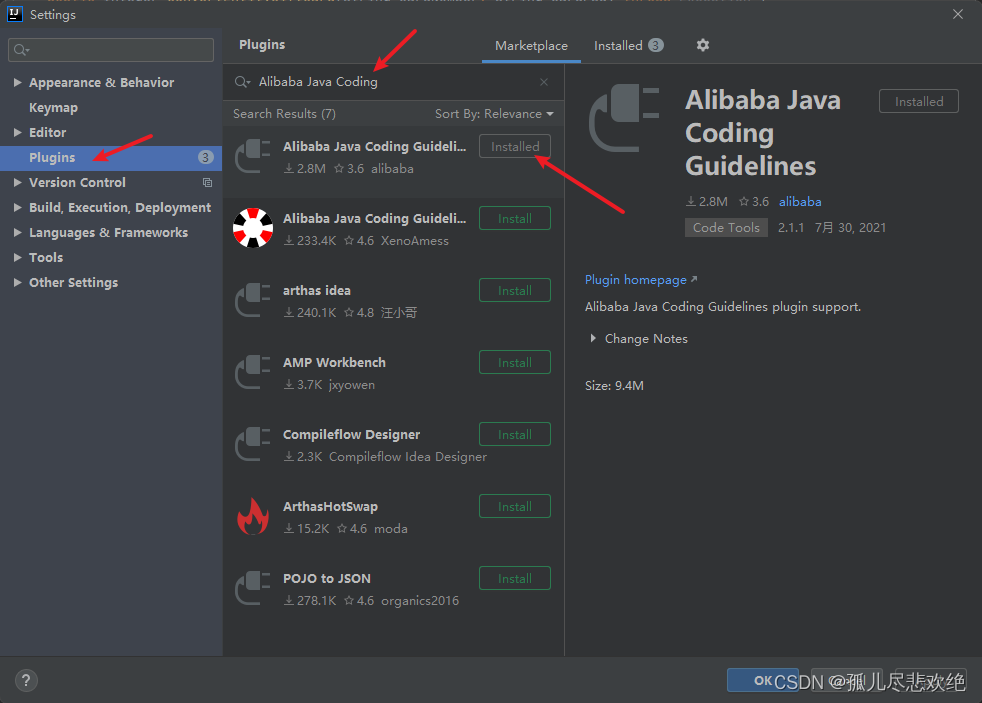The width and height of the screenshot is (982, 703).
Task: Click the first Alibaba plugin plug icon
Action: click(x=253, y=156)
